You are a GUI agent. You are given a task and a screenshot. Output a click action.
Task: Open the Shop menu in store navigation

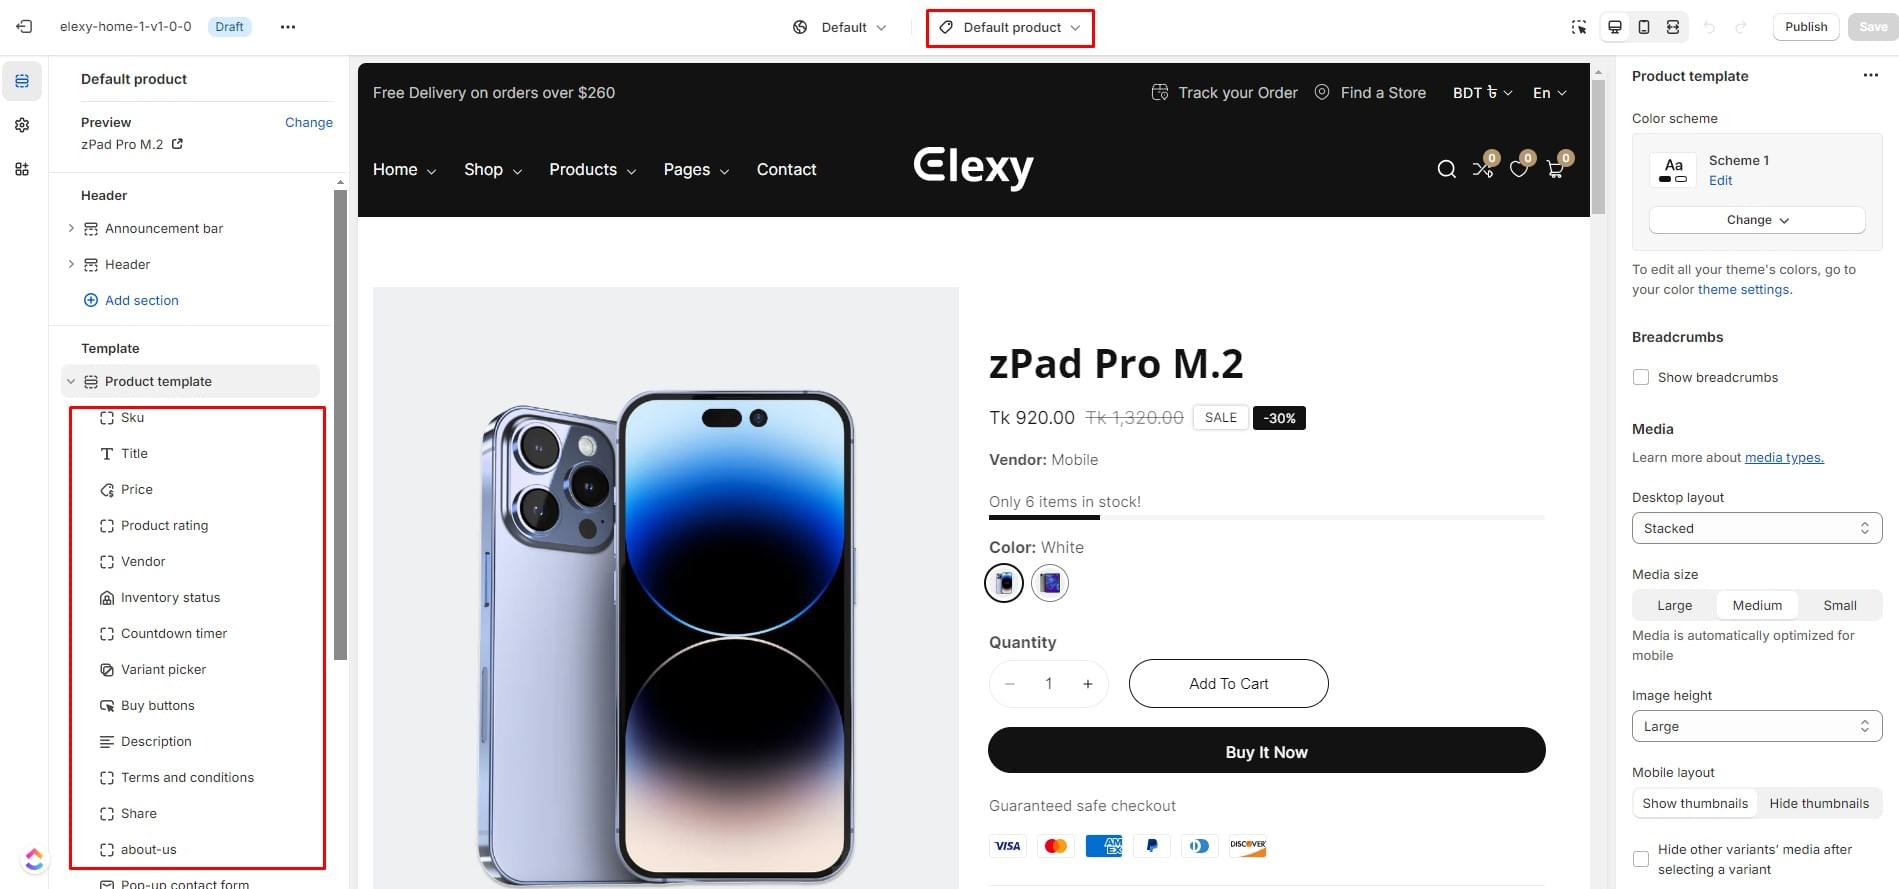click(x=492, y=170)
